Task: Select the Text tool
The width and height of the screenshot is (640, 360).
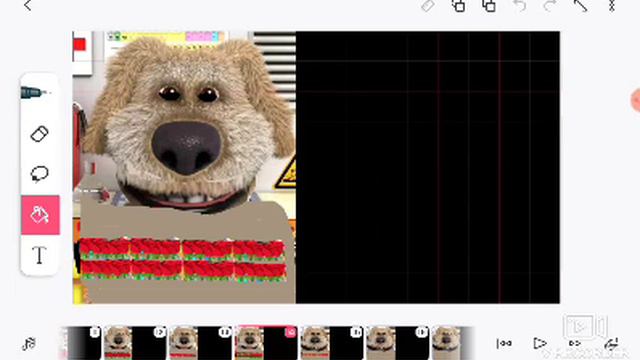Action: [x=40, y=255]
